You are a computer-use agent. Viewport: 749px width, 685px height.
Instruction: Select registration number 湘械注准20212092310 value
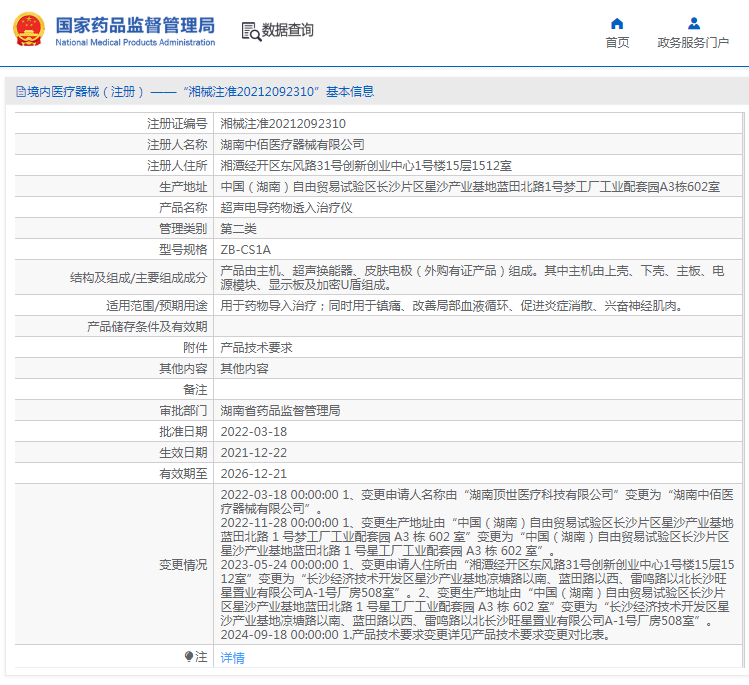(283, 124)
